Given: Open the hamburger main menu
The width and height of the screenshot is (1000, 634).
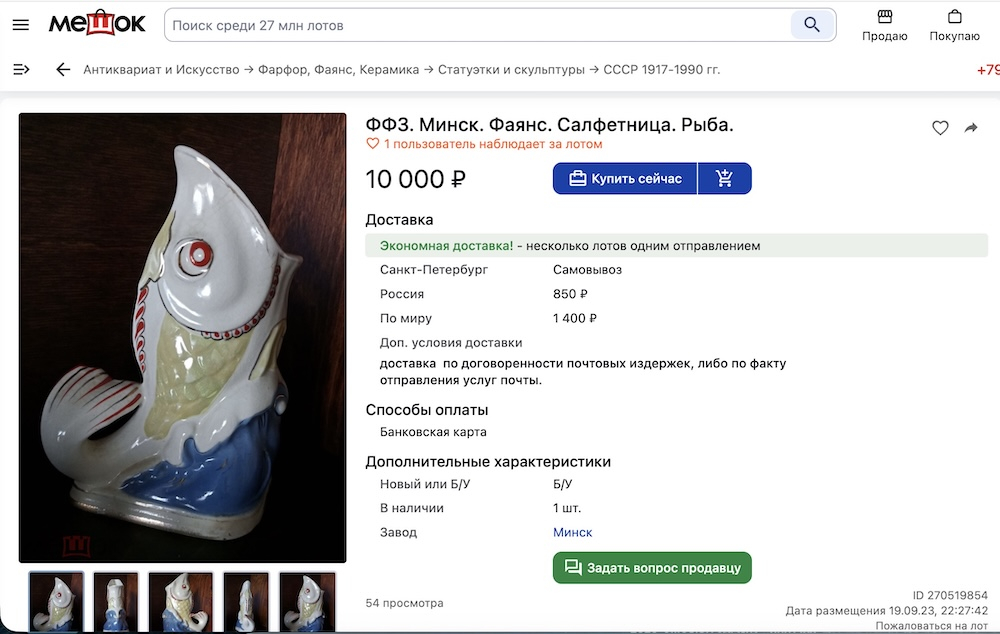Looking at the screenshot, I should (20, 25).
